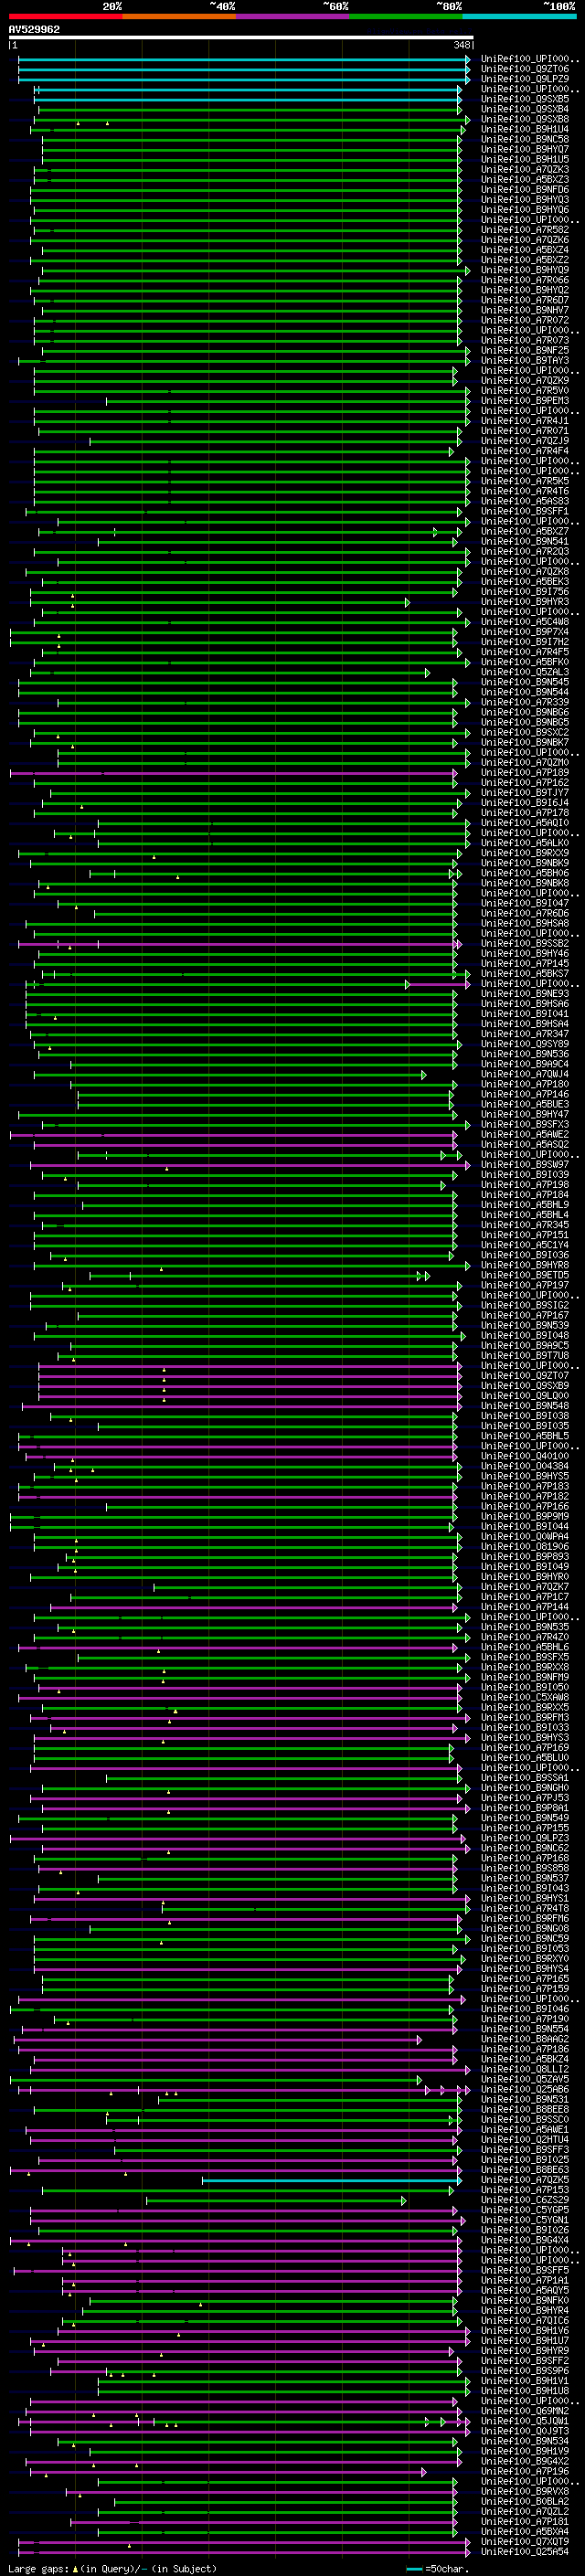Open hit UniRef100_C5XAW8

[525, 1698]
